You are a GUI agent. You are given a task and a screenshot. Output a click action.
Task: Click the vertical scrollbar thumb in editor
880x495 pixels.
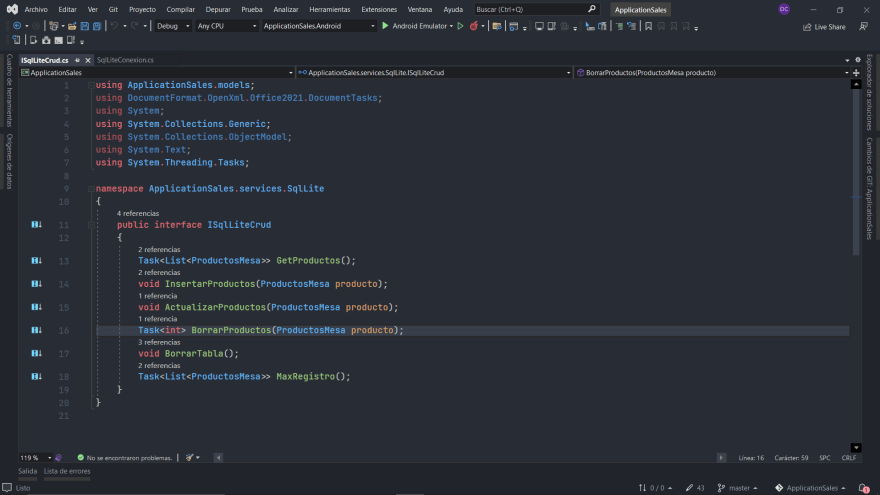click(856, 171)
